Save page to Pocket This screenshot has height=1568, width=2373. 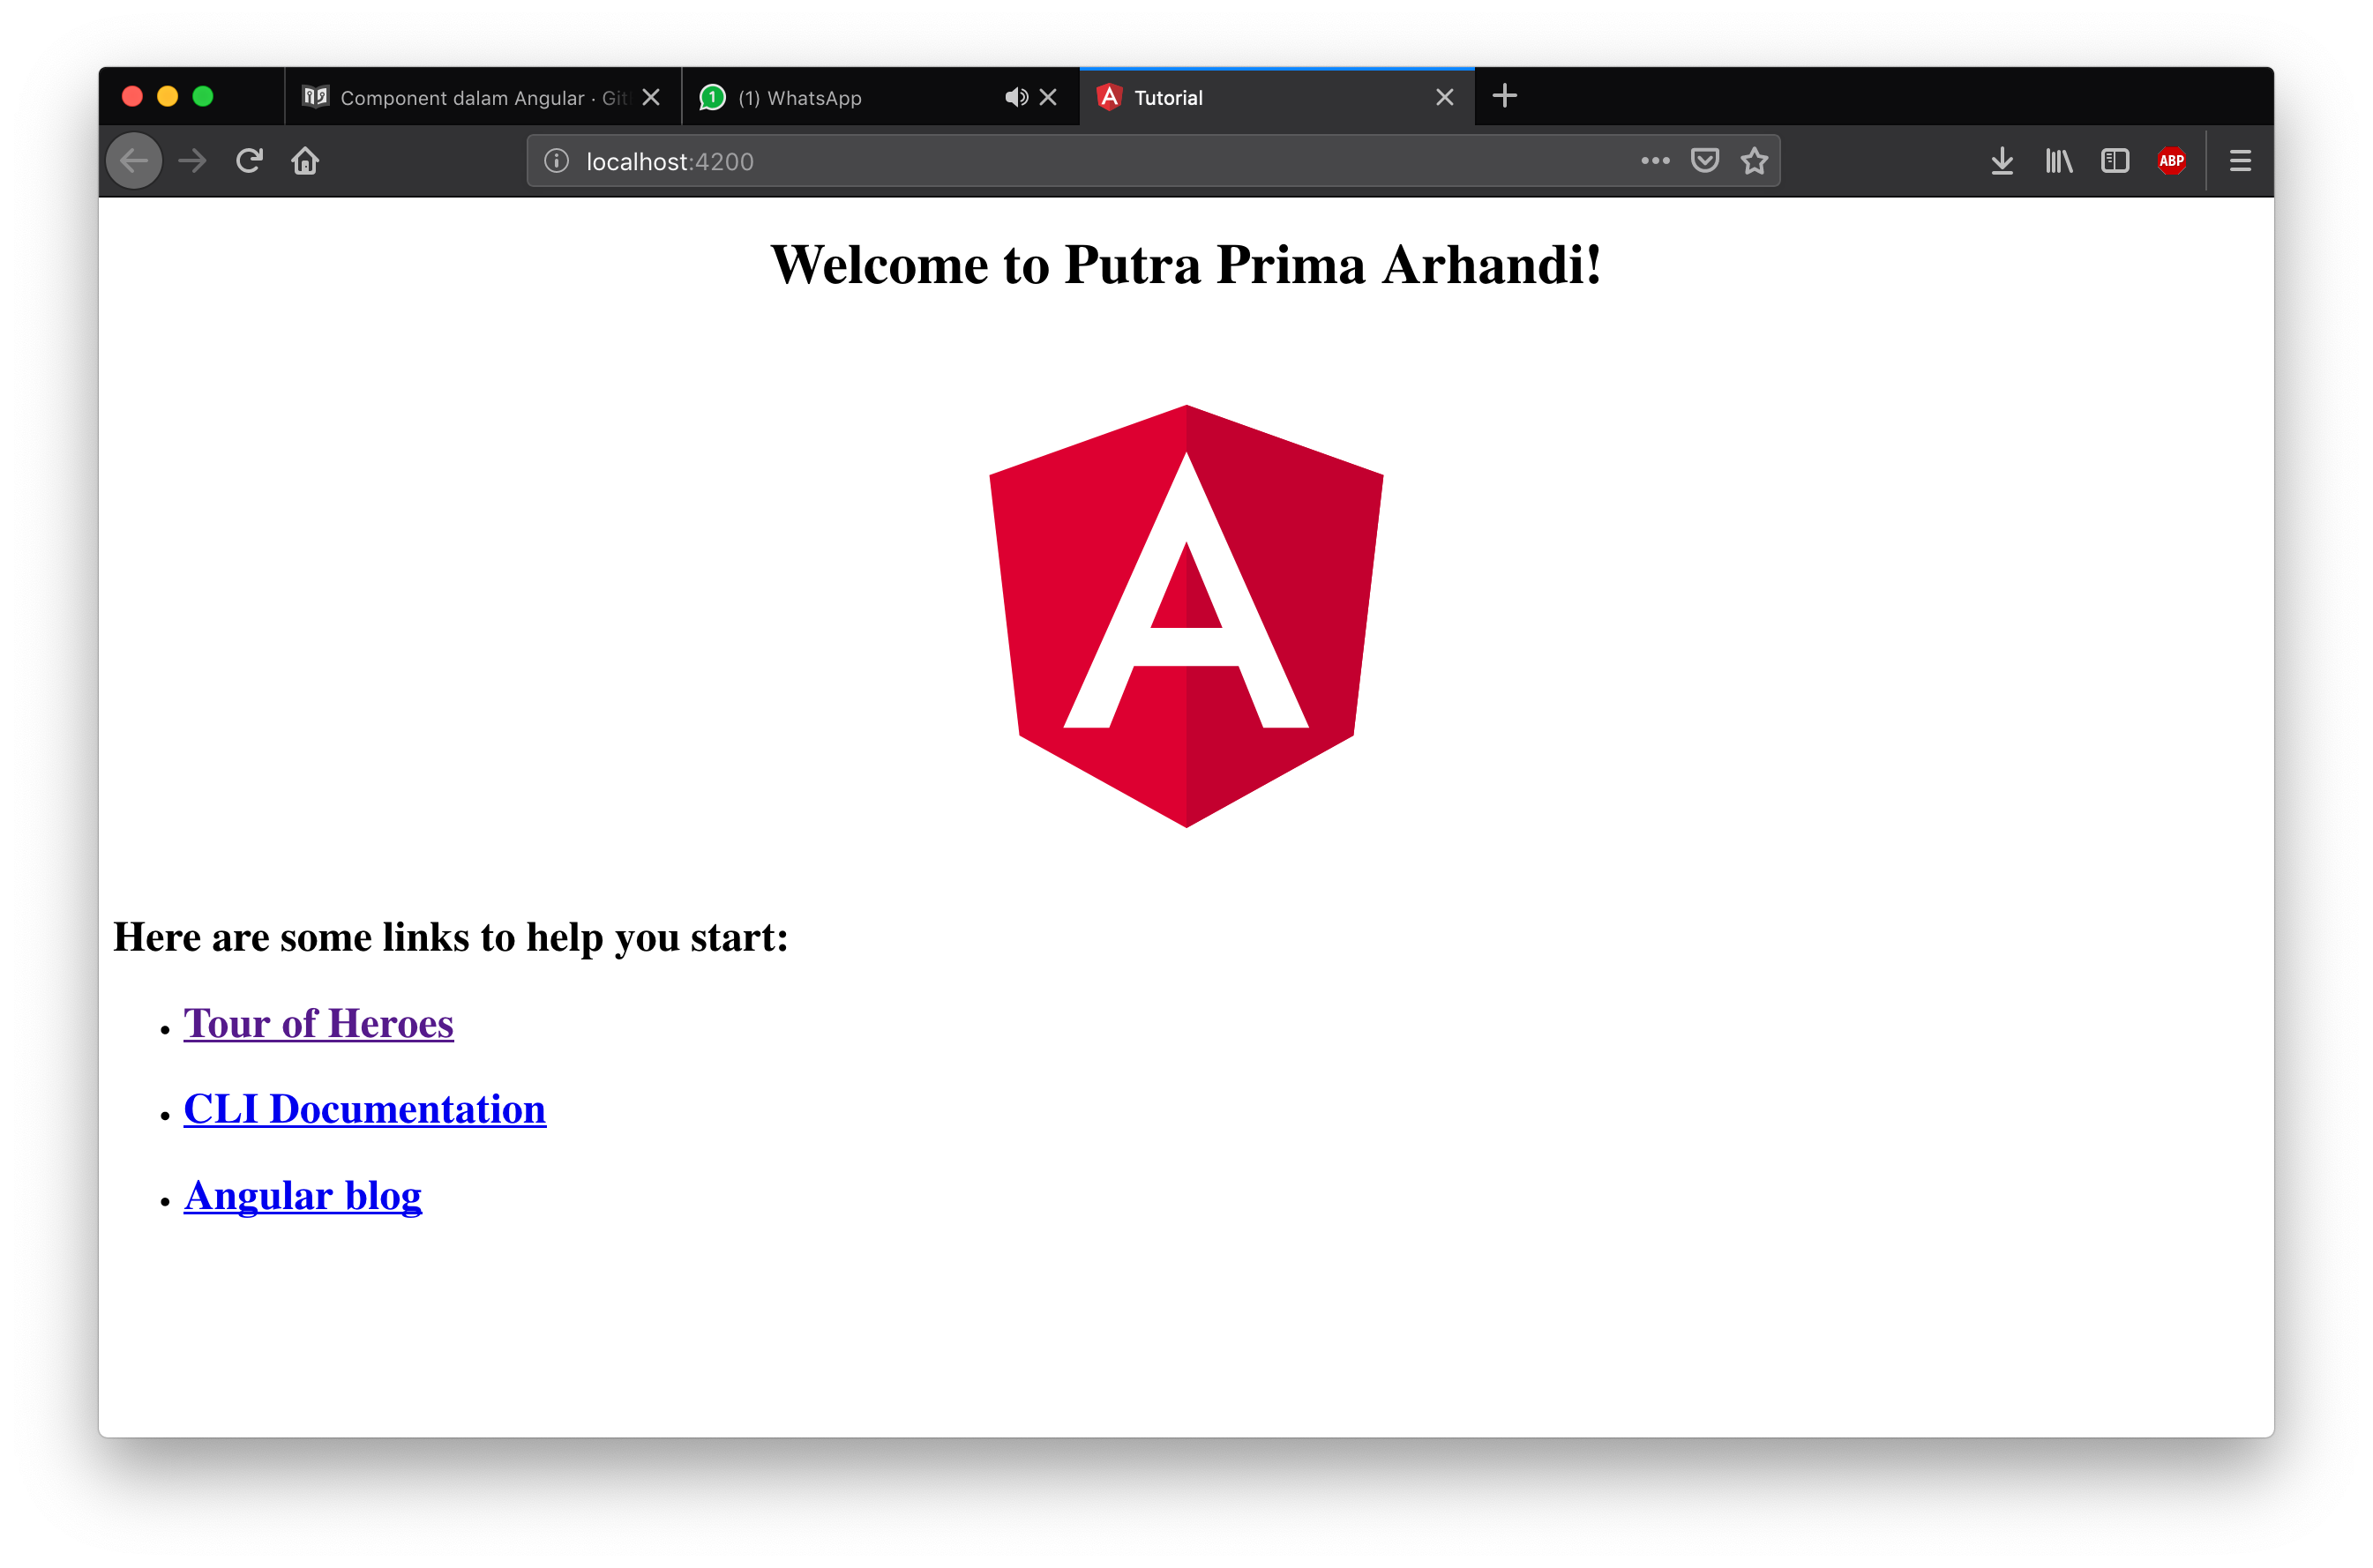pos(1704,161)
